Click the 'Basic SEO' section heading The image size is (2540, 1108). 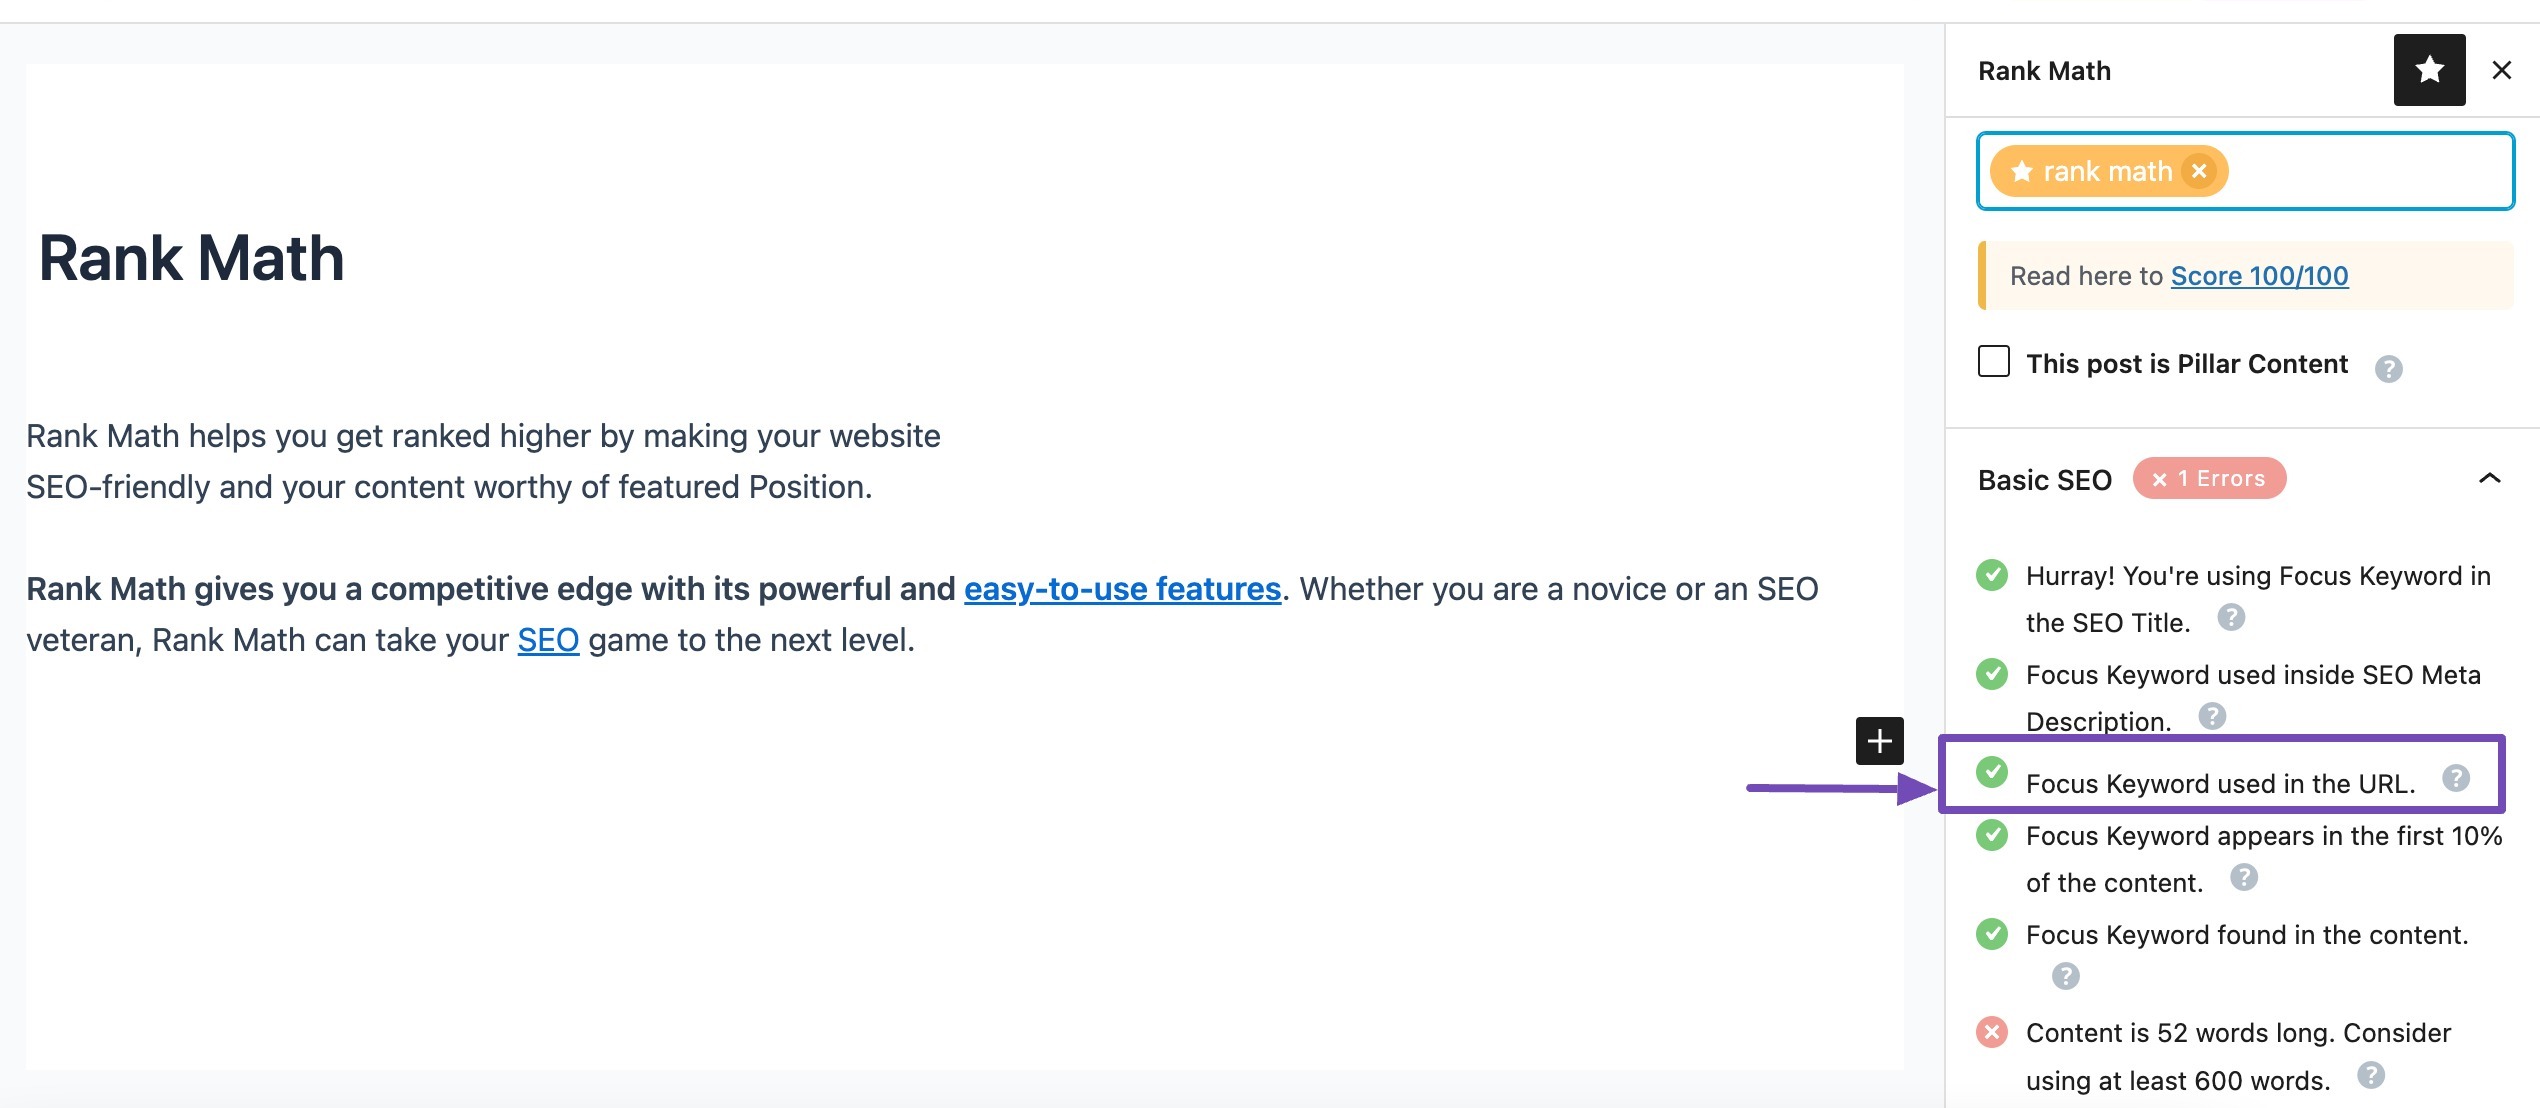pos(2045,480)
